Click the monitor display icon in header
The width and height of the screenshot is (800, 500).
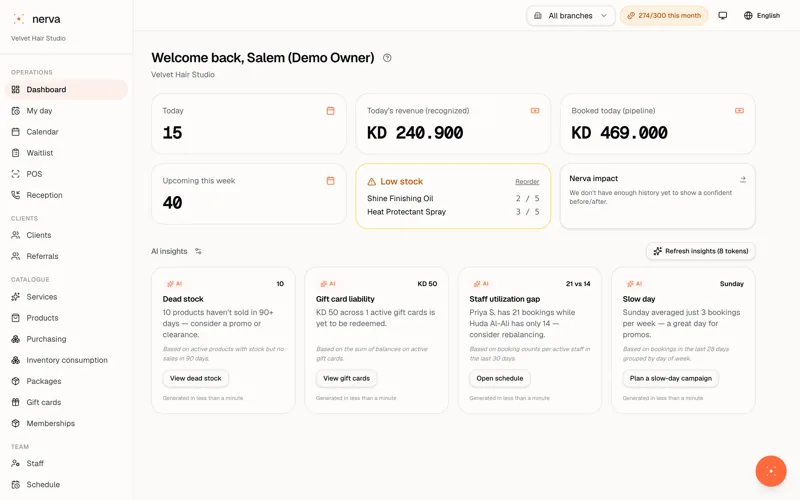tap(722, 16)
